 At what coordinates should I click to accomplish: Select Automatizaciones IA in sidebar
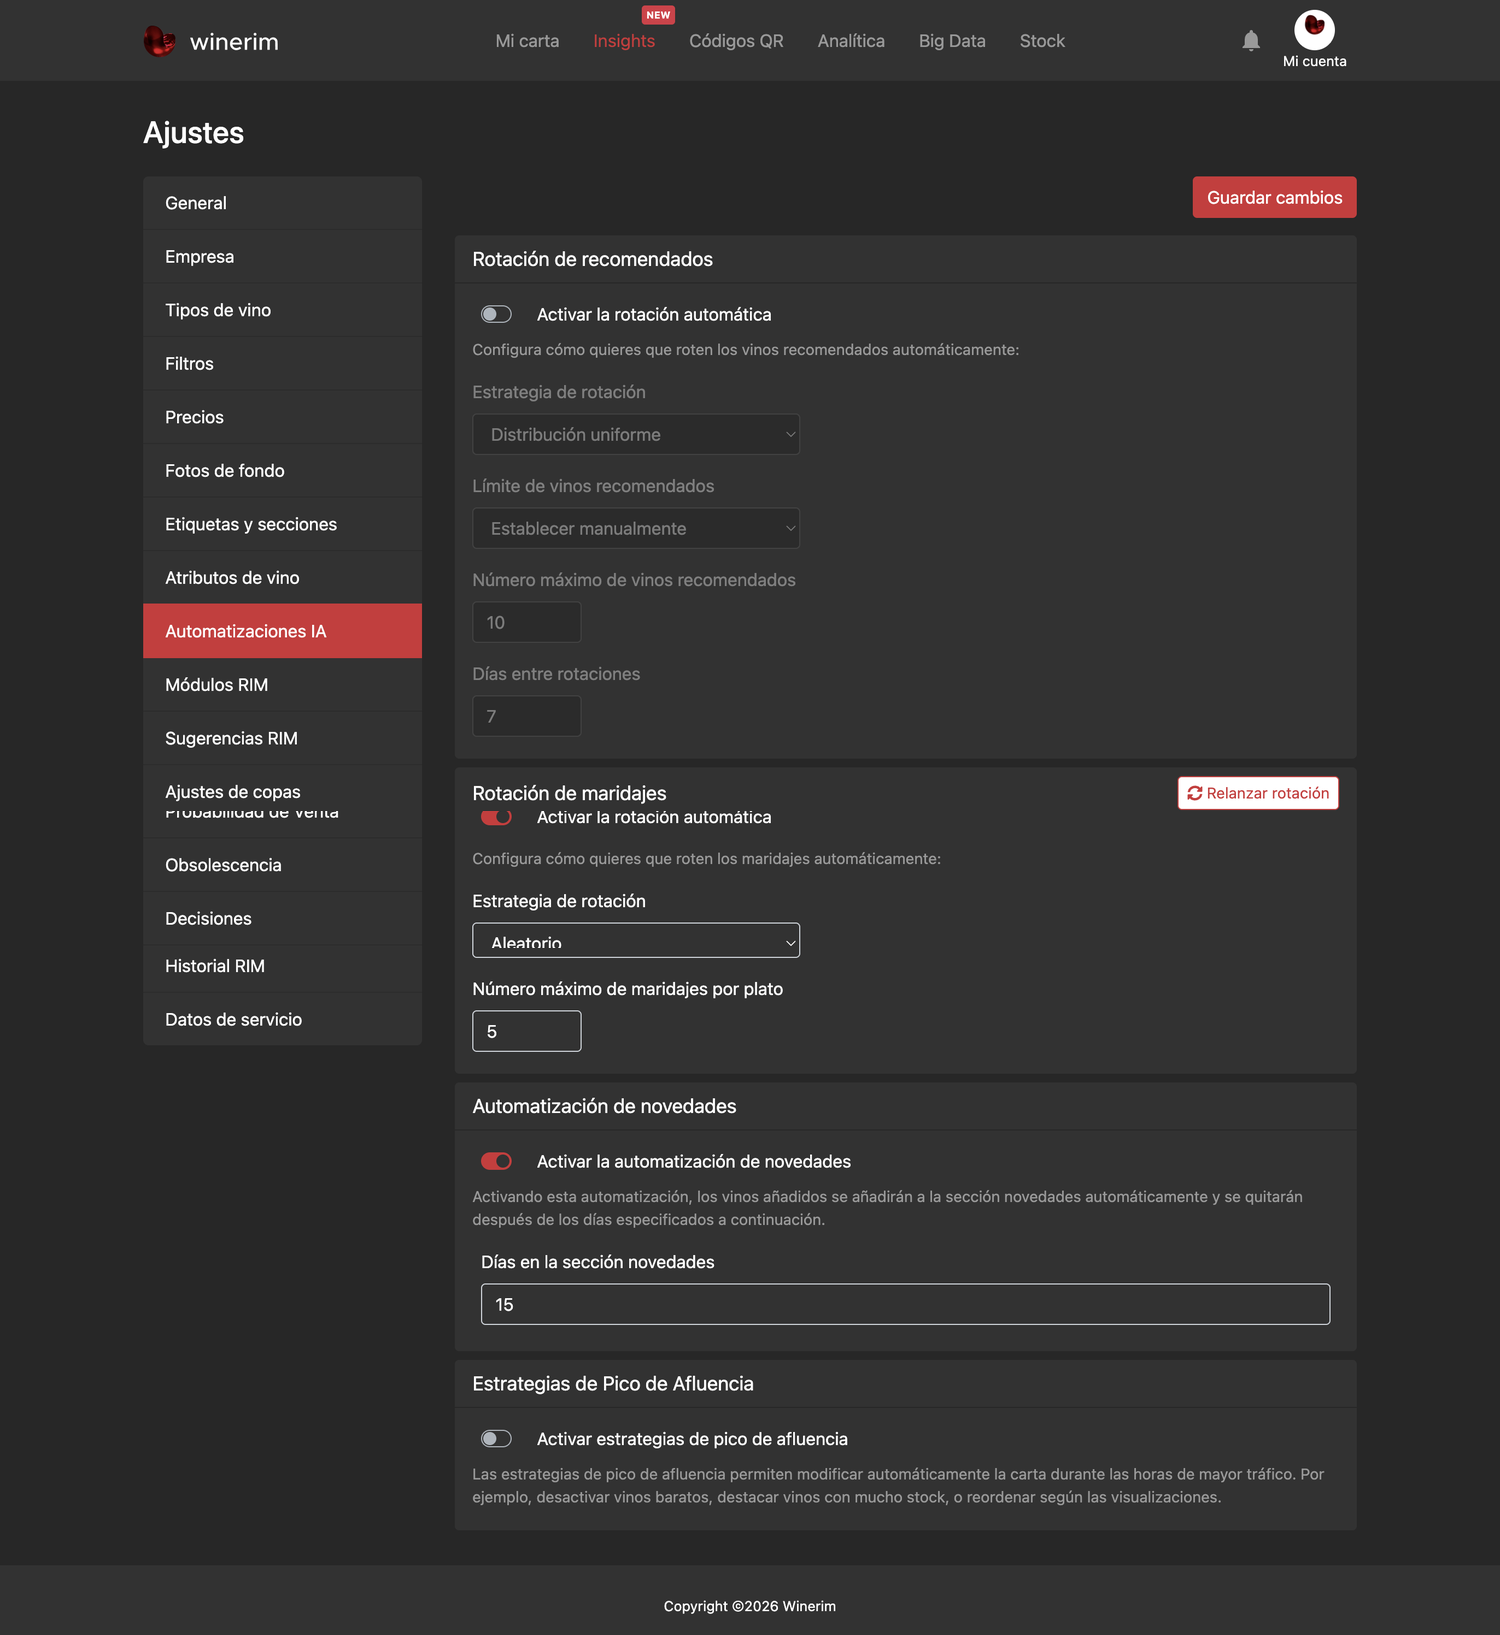282,631
